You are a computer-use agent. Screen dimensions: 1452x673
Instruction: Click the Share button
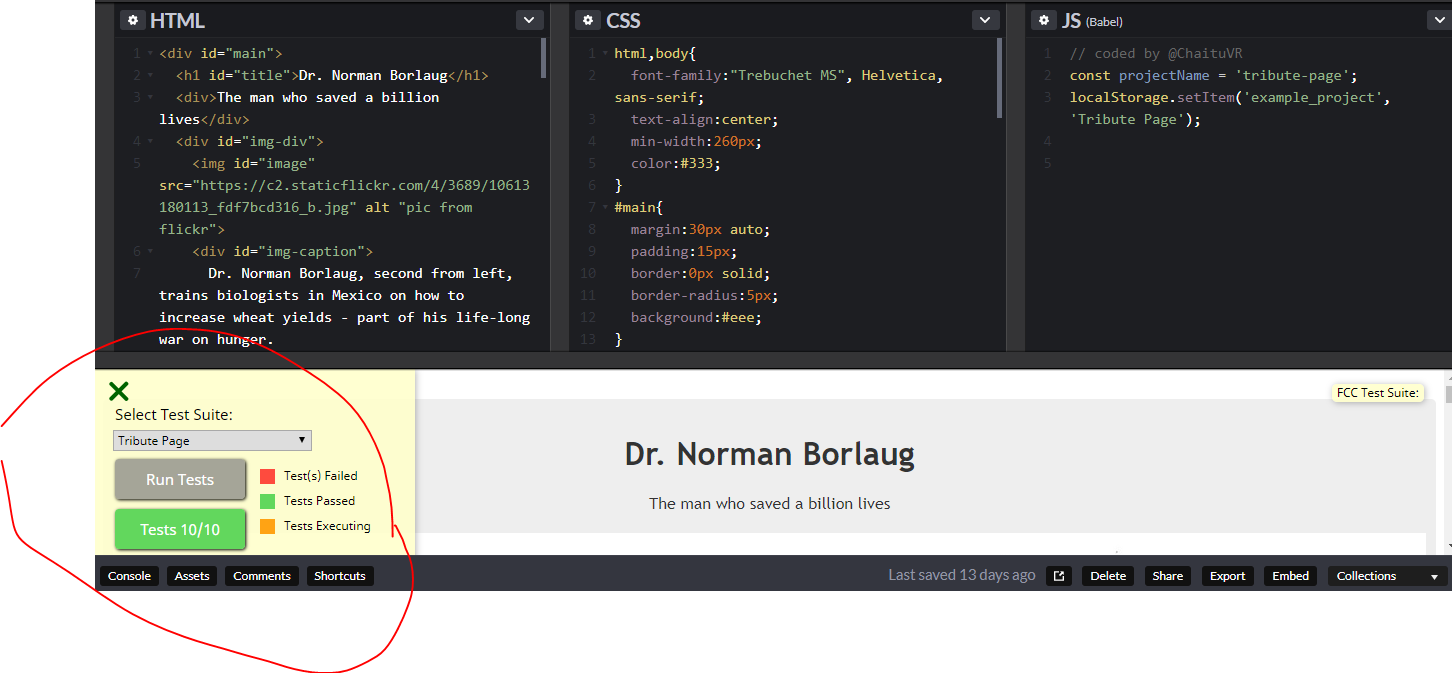point(1167,576)
